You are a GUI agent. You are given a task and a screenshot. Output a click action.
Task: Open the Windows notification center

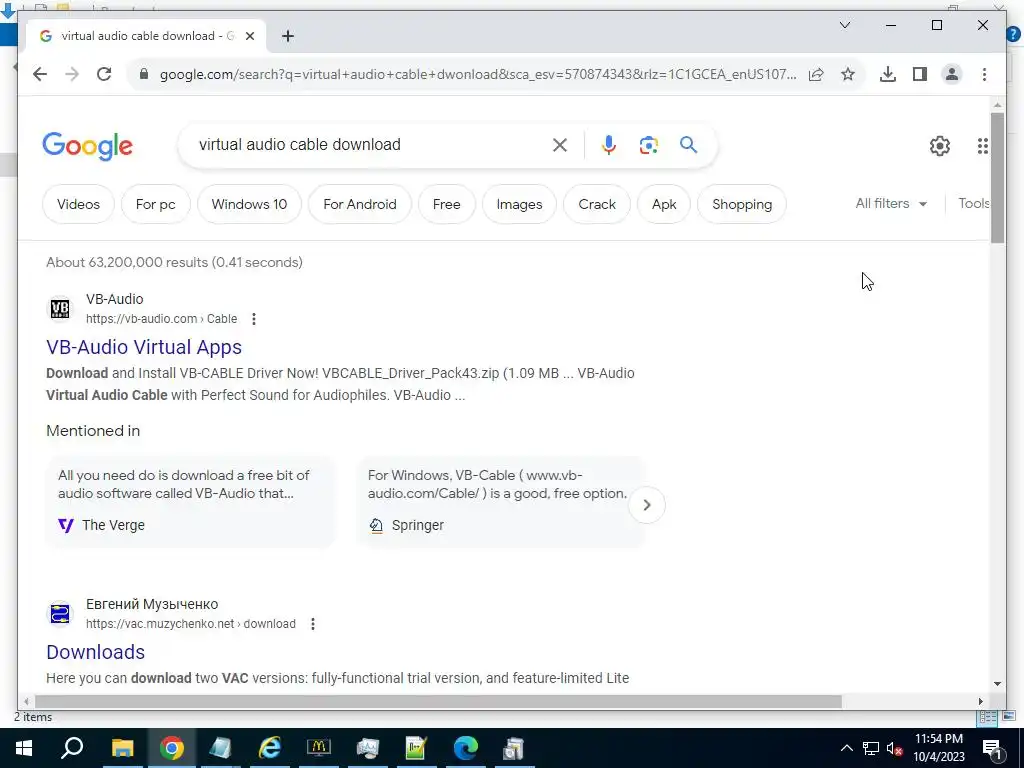pyautogui.click(x=992, y=748)
